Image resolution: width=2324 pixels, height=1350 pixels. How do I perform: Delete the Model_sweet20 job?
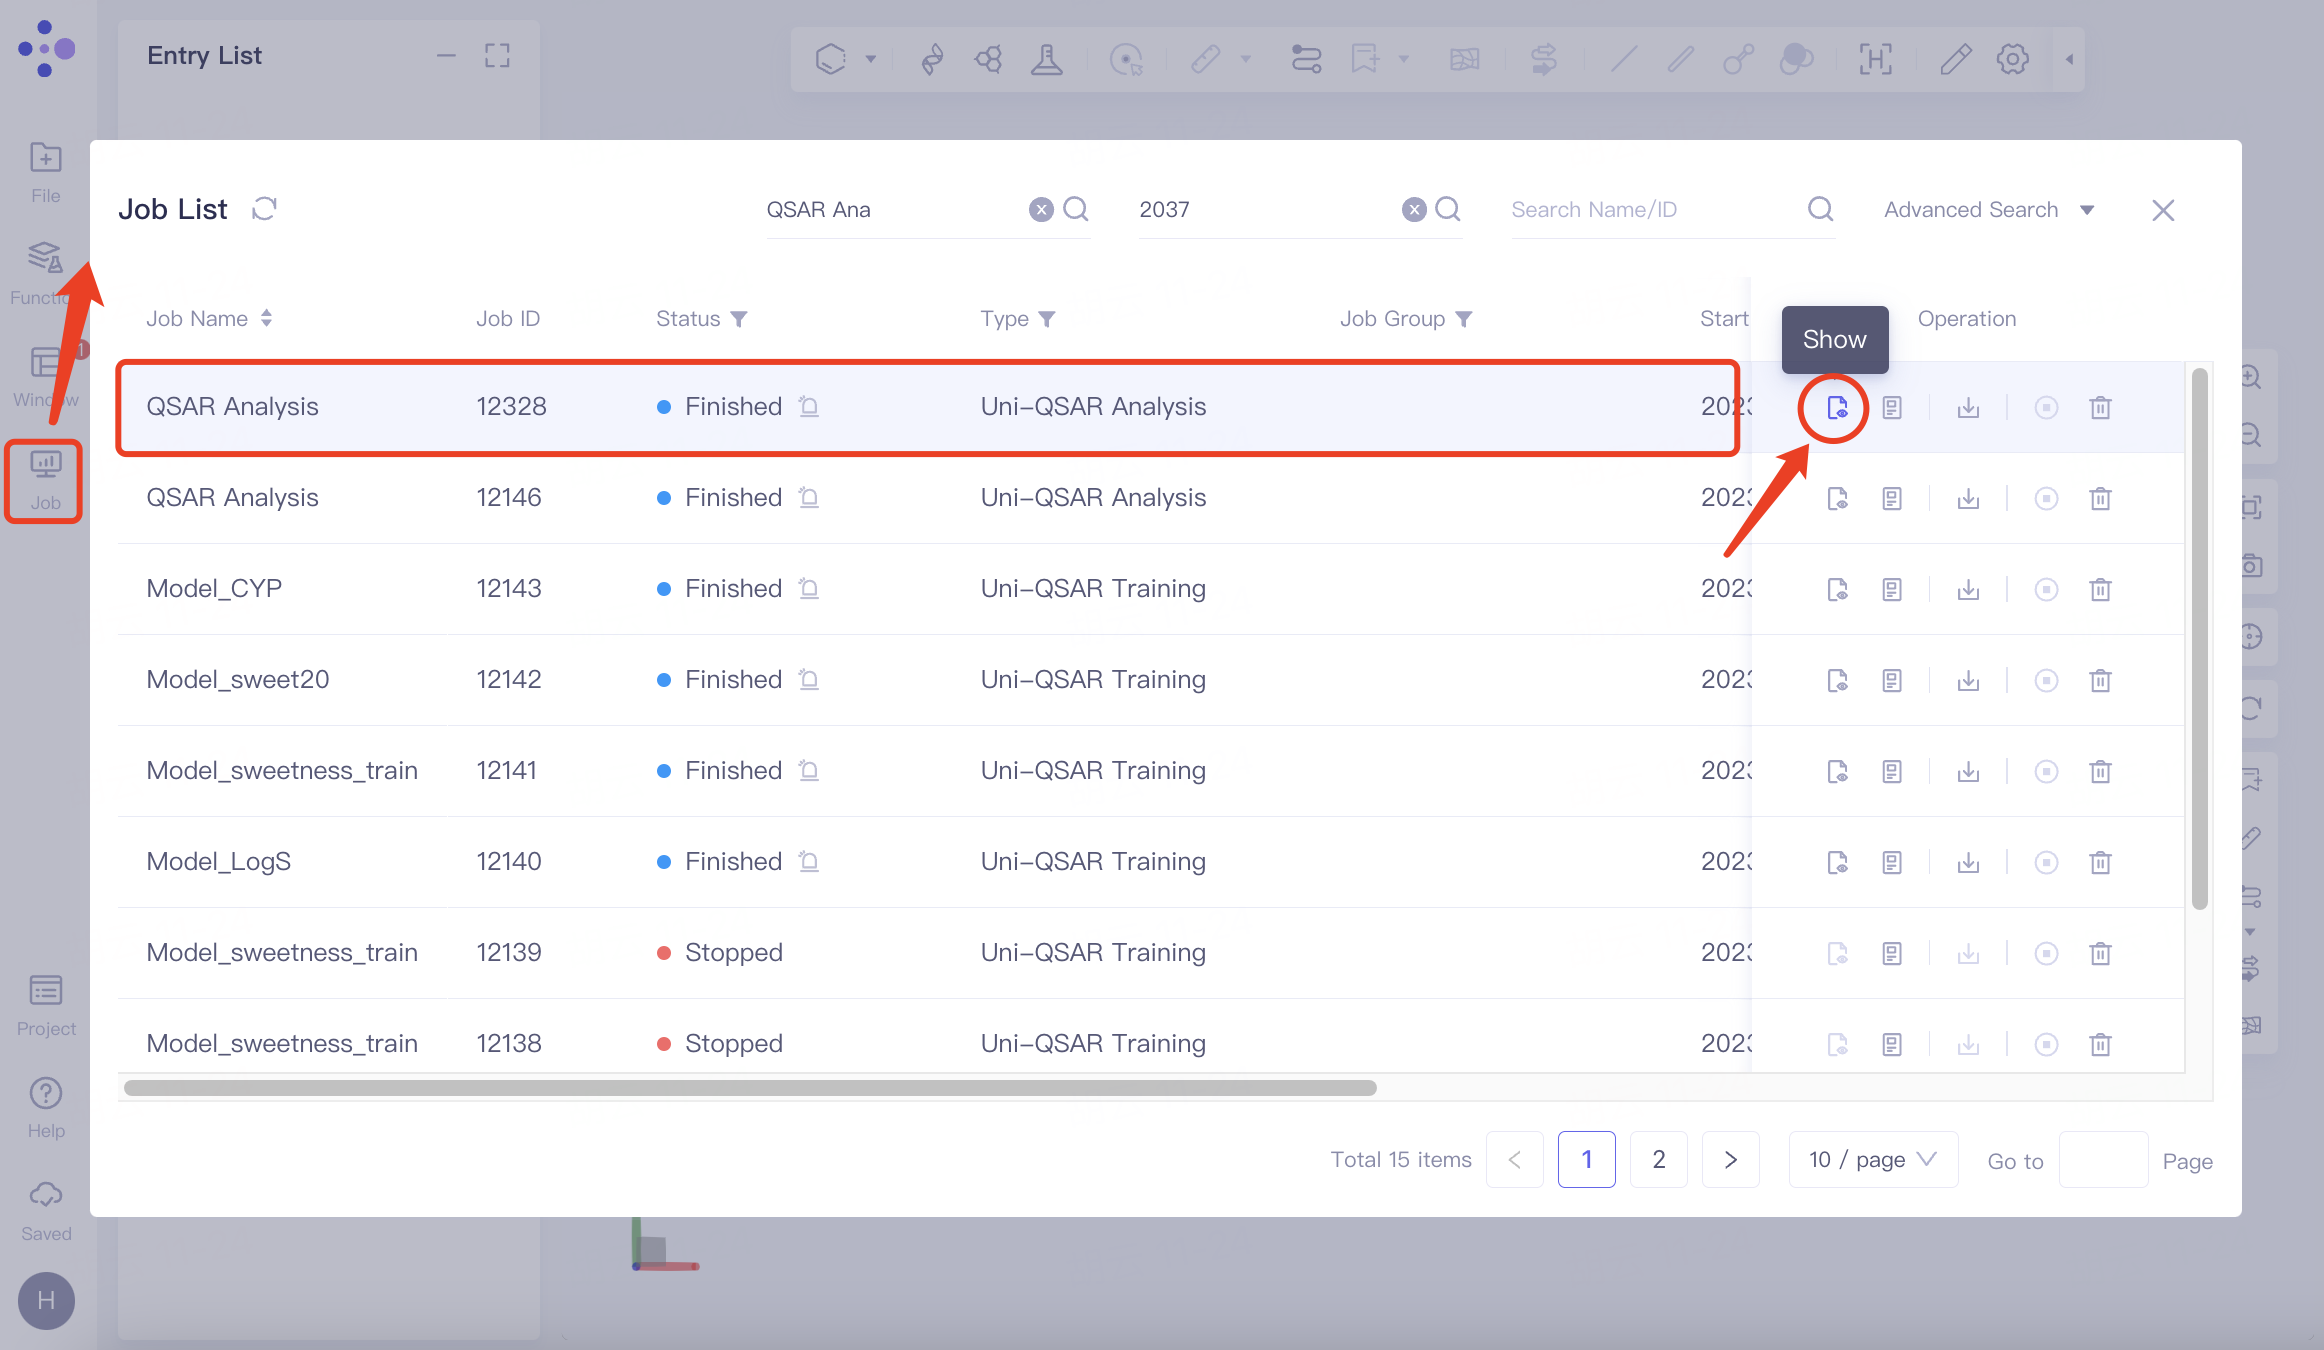click(x=2100, y=680)
